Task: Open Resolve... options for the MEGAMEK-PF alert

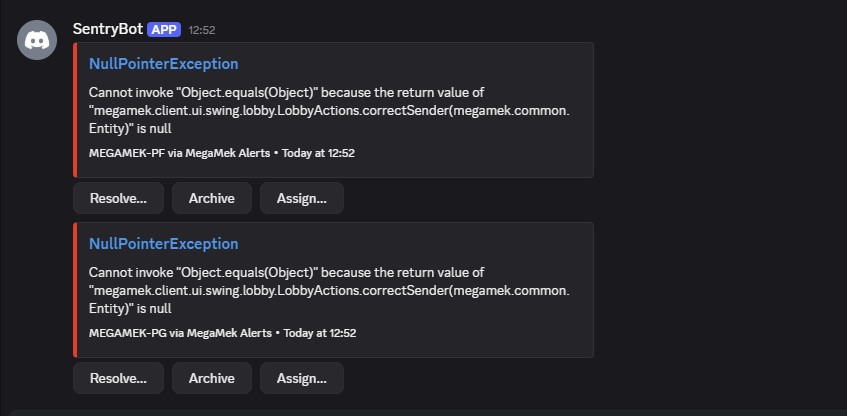Action: pyautogui.click(x=118, y=198)
